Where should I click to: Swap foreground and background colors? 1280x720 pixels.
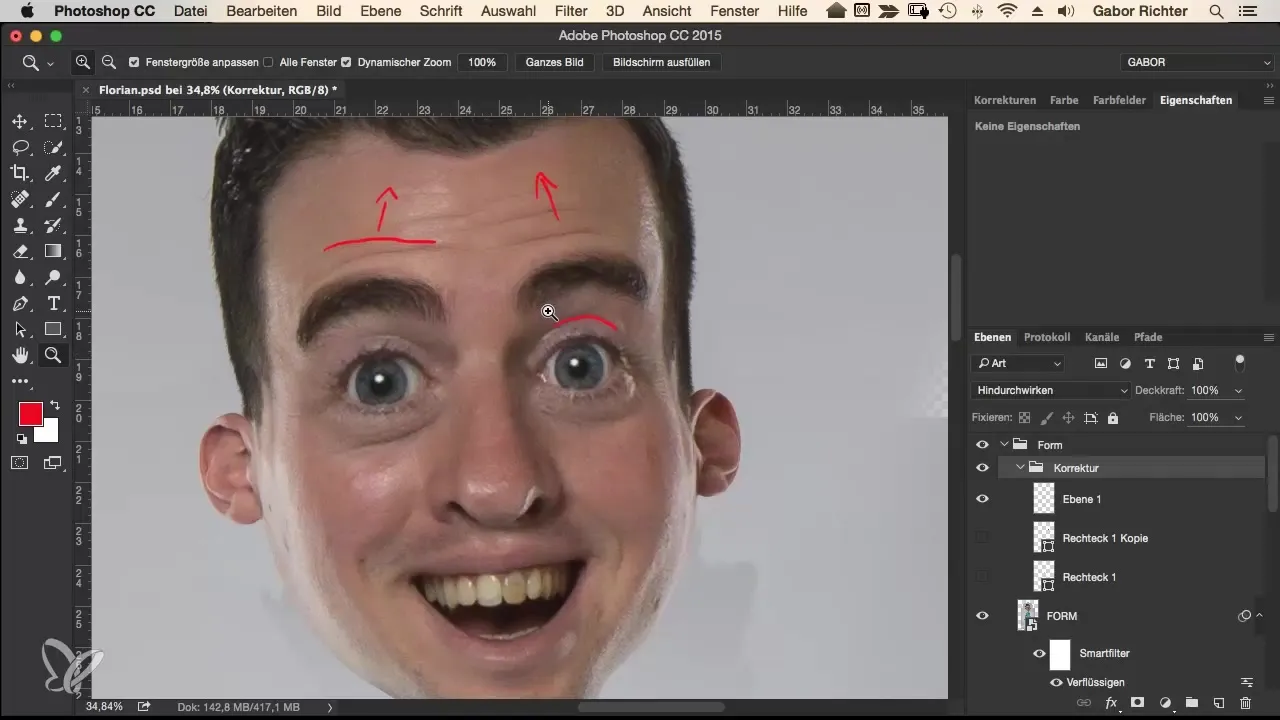pos(54,405)
